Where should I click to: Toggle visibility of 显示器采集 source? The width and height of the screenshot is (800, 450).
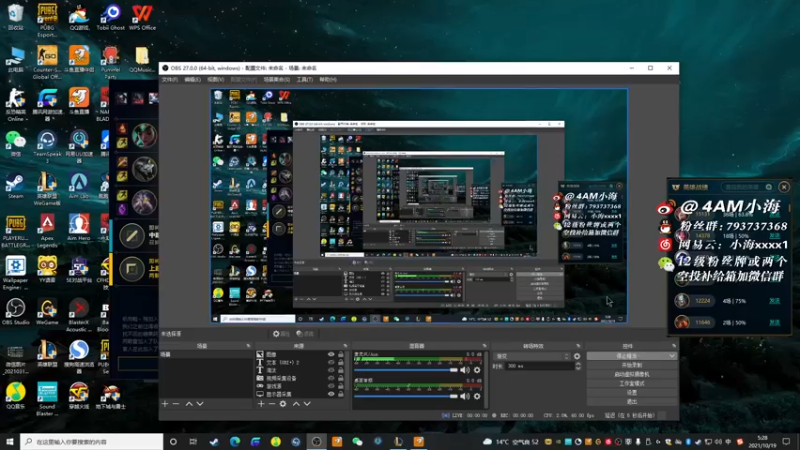(331, 394)
